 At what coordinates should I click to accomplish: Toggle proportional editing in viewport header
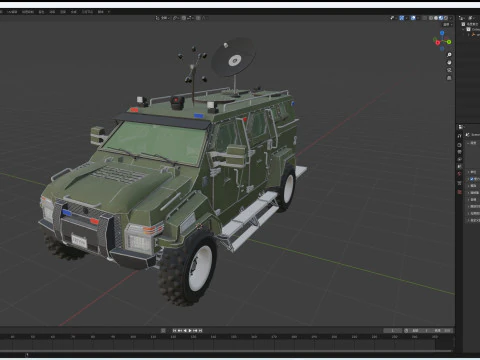198,18
